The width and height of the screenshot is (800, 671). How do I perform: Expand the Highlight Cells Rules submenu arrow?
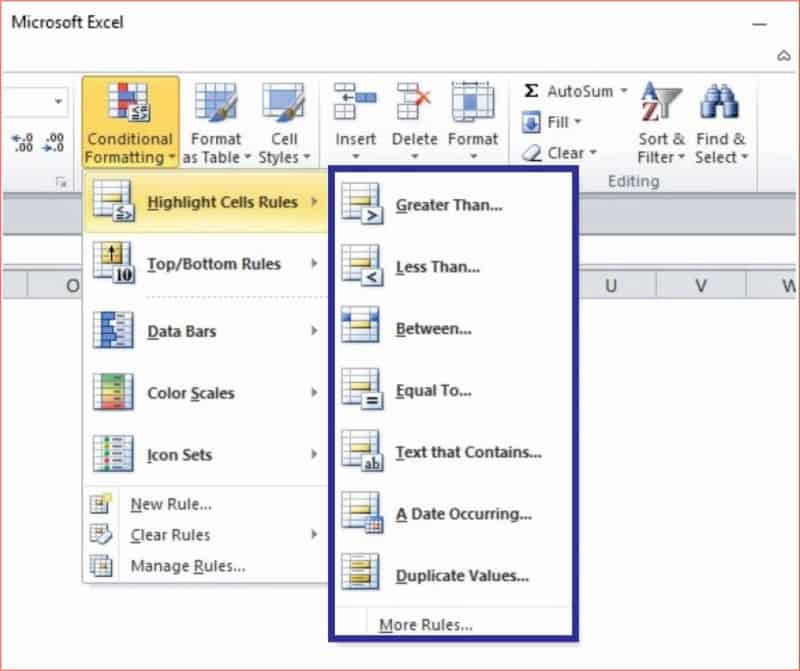(314, 202)
